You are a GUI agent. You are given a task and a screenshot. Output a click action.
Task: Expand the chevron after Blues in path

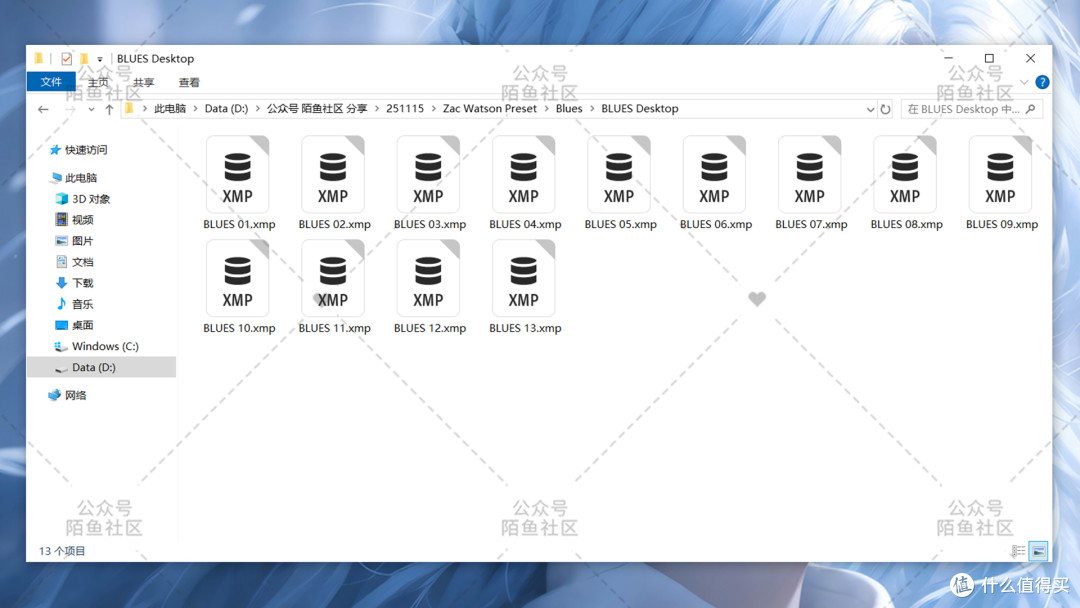coord(592,109)
